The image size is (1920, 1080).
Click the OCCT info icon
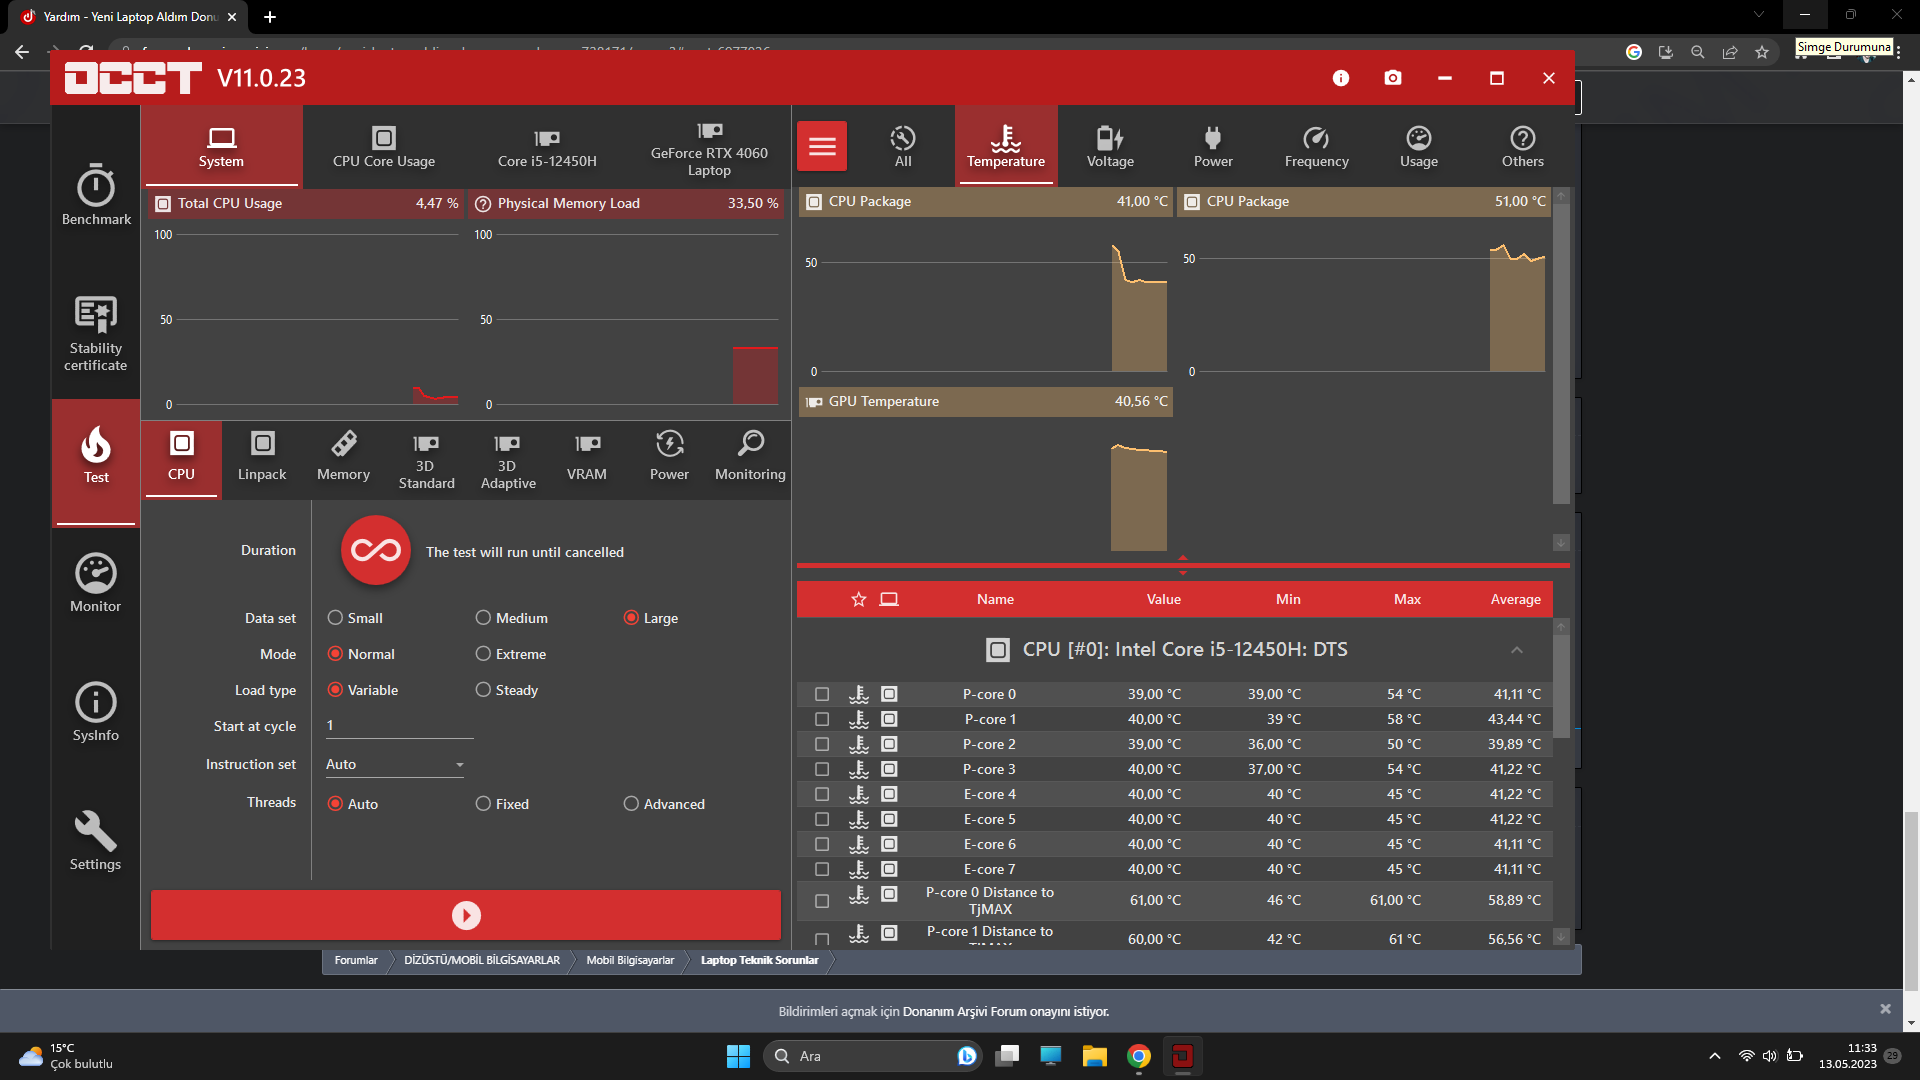click(x=1341, y=78)
